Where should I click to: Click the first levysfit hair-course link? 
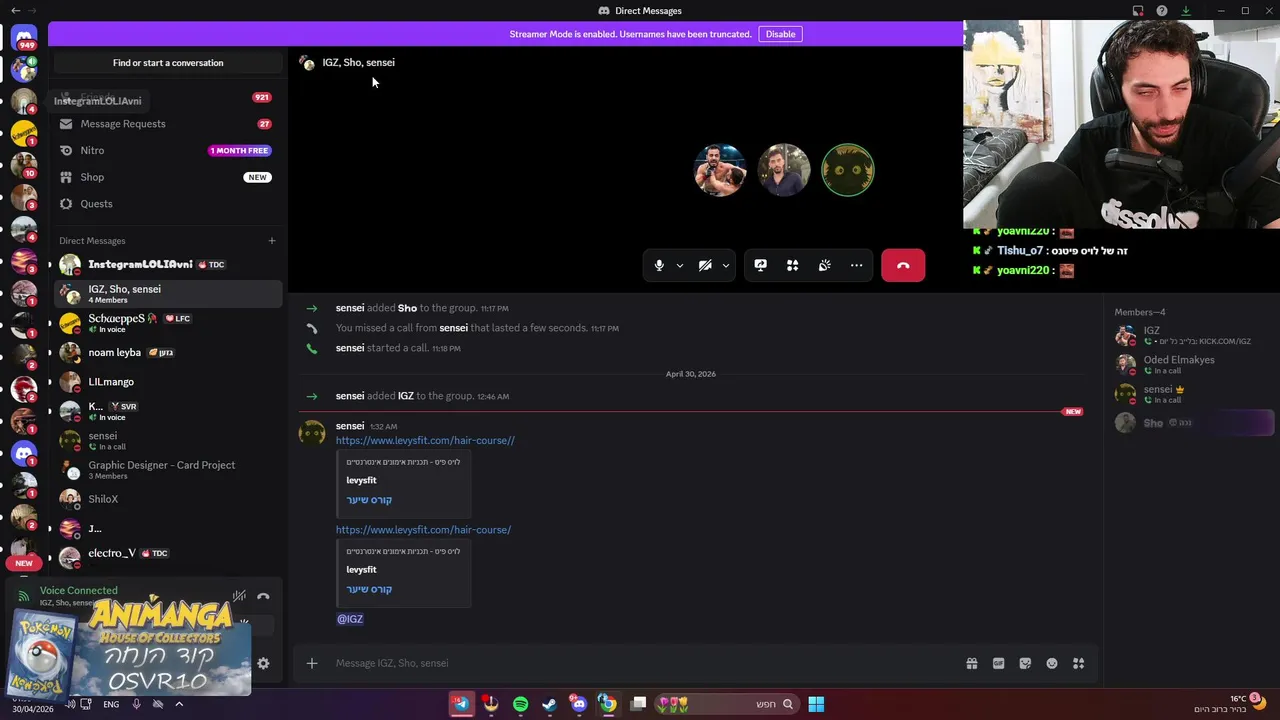tap(425, 440)
